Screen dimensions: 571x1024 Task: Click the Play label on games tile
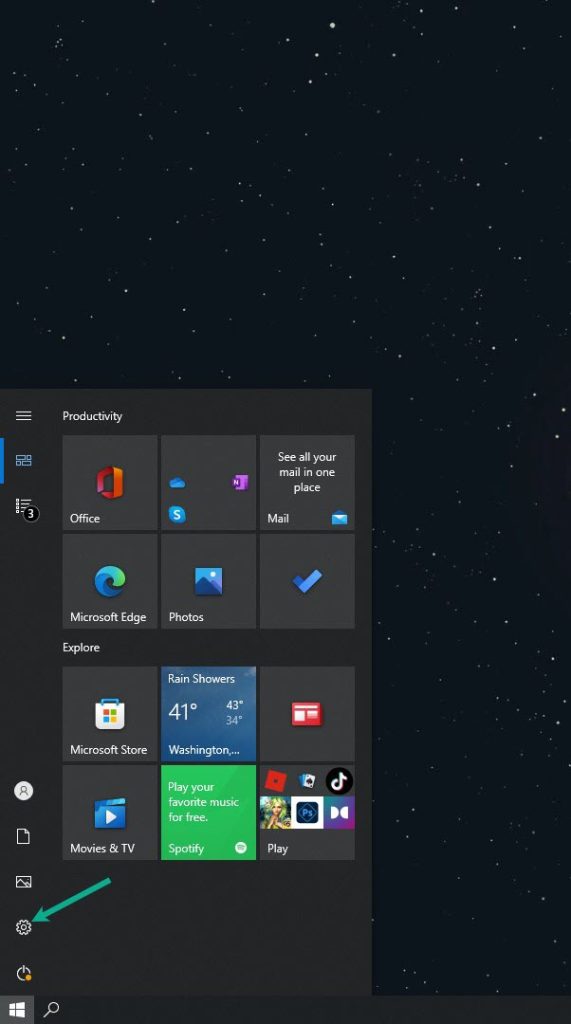point(278,848)
